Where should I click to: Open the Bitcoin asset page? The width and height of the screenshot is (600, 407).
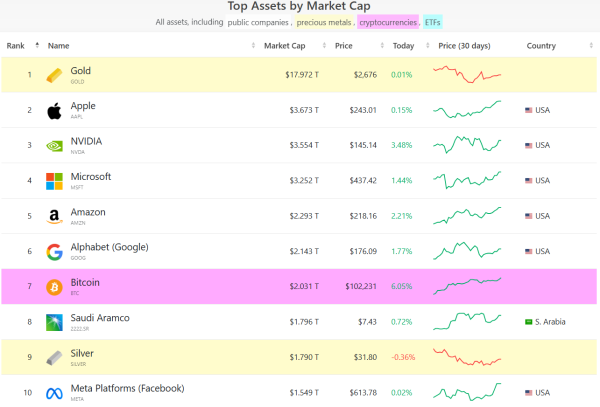click(85, 283)
